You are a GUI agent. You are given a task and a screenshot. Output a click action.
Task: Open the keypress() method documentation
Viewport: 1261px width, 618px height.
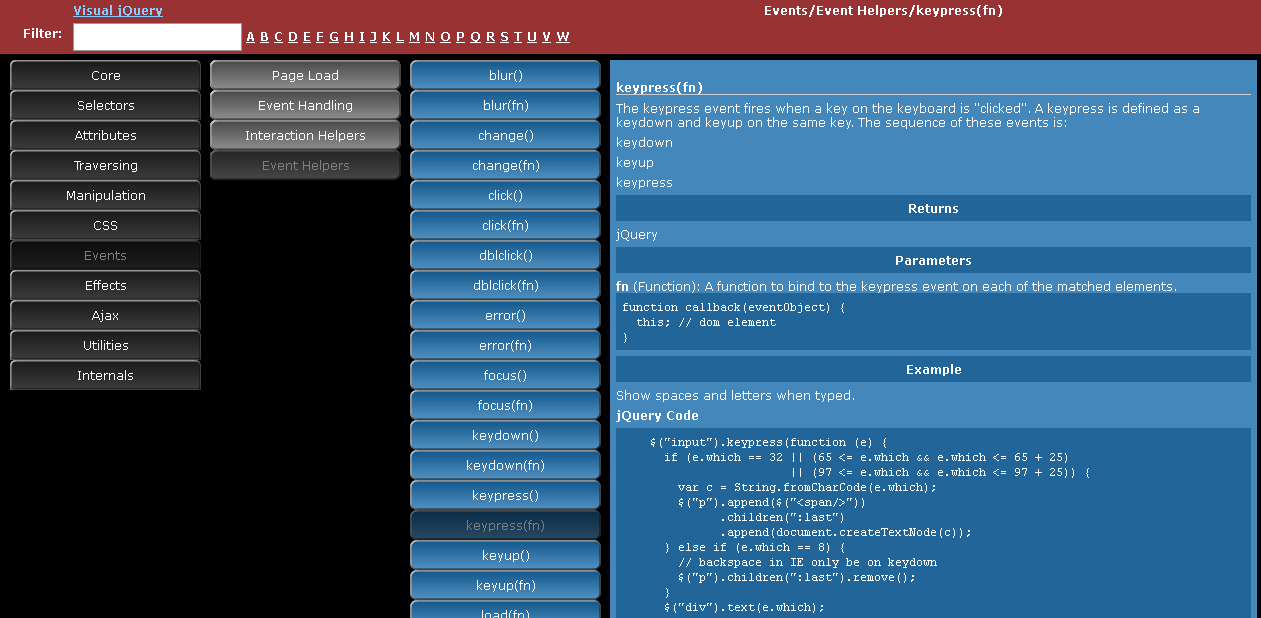point(504,494)
